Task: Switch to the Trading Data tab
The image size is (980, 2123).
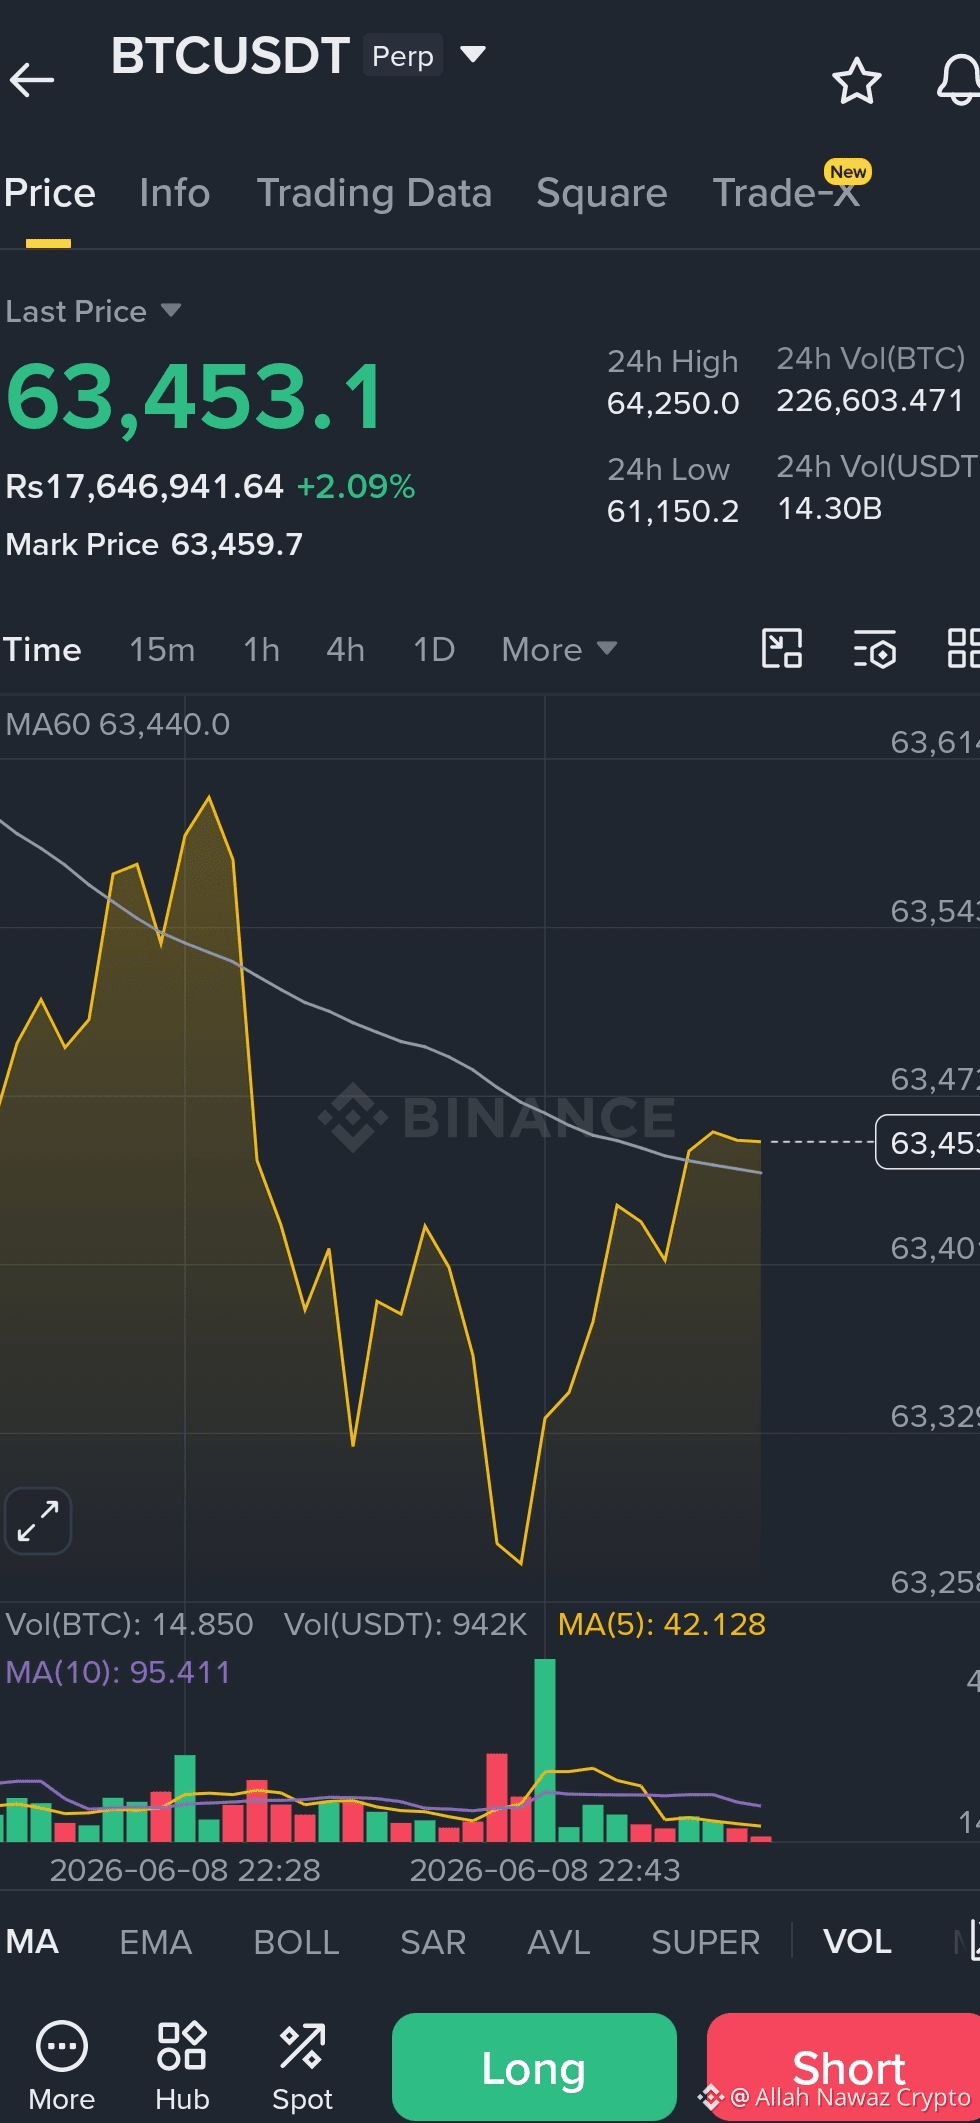Action: 374,193
